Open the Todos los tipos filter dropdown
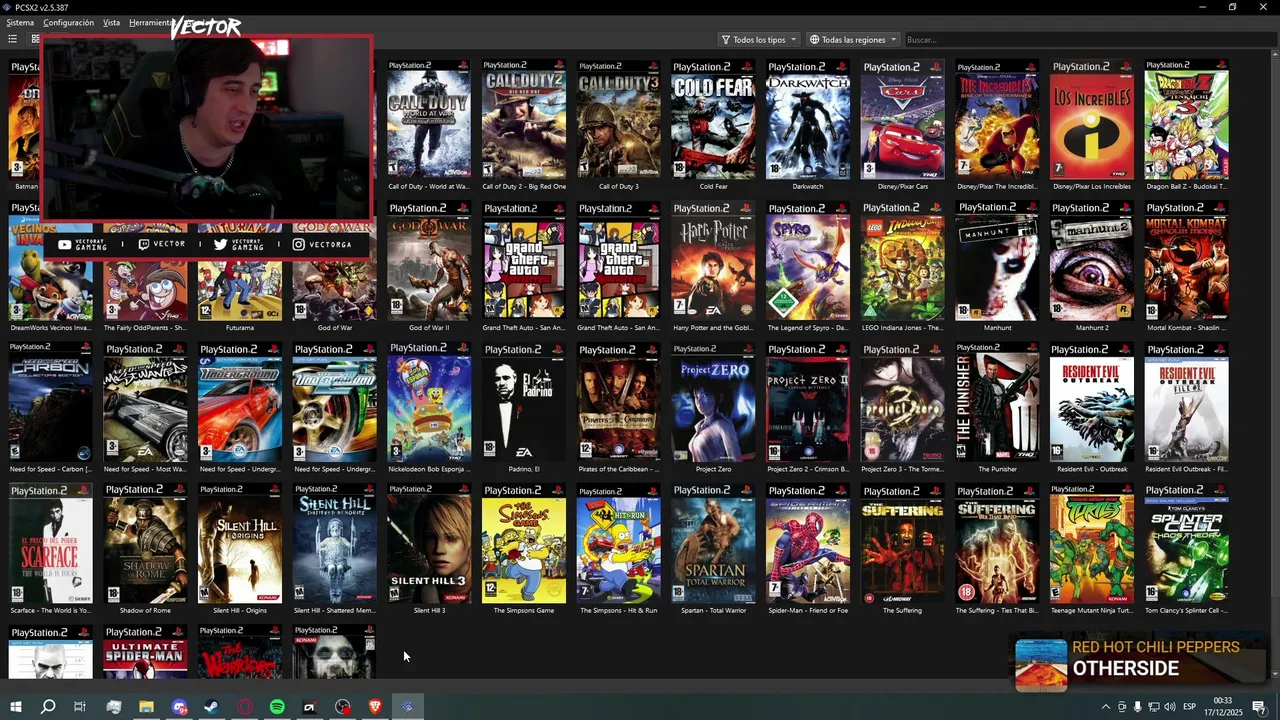The image size is (1280, 720). click(759, 40)
